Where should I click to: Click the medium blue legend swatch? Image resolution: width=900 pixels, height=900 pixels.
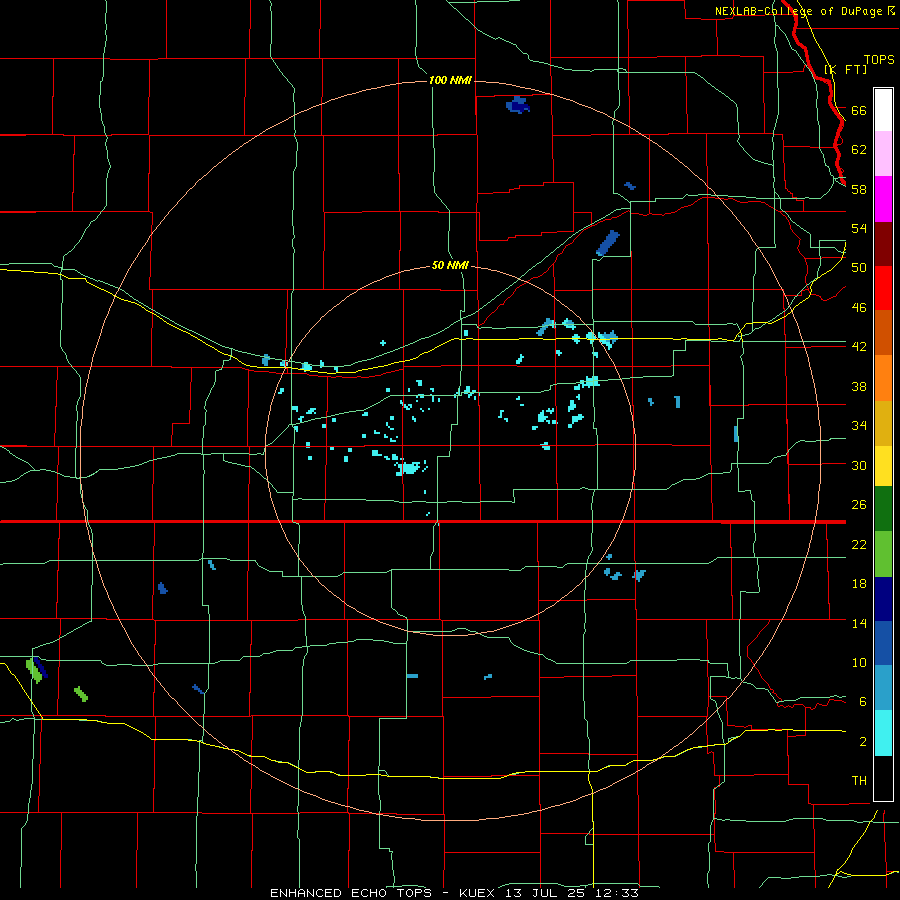click(883, 643)
